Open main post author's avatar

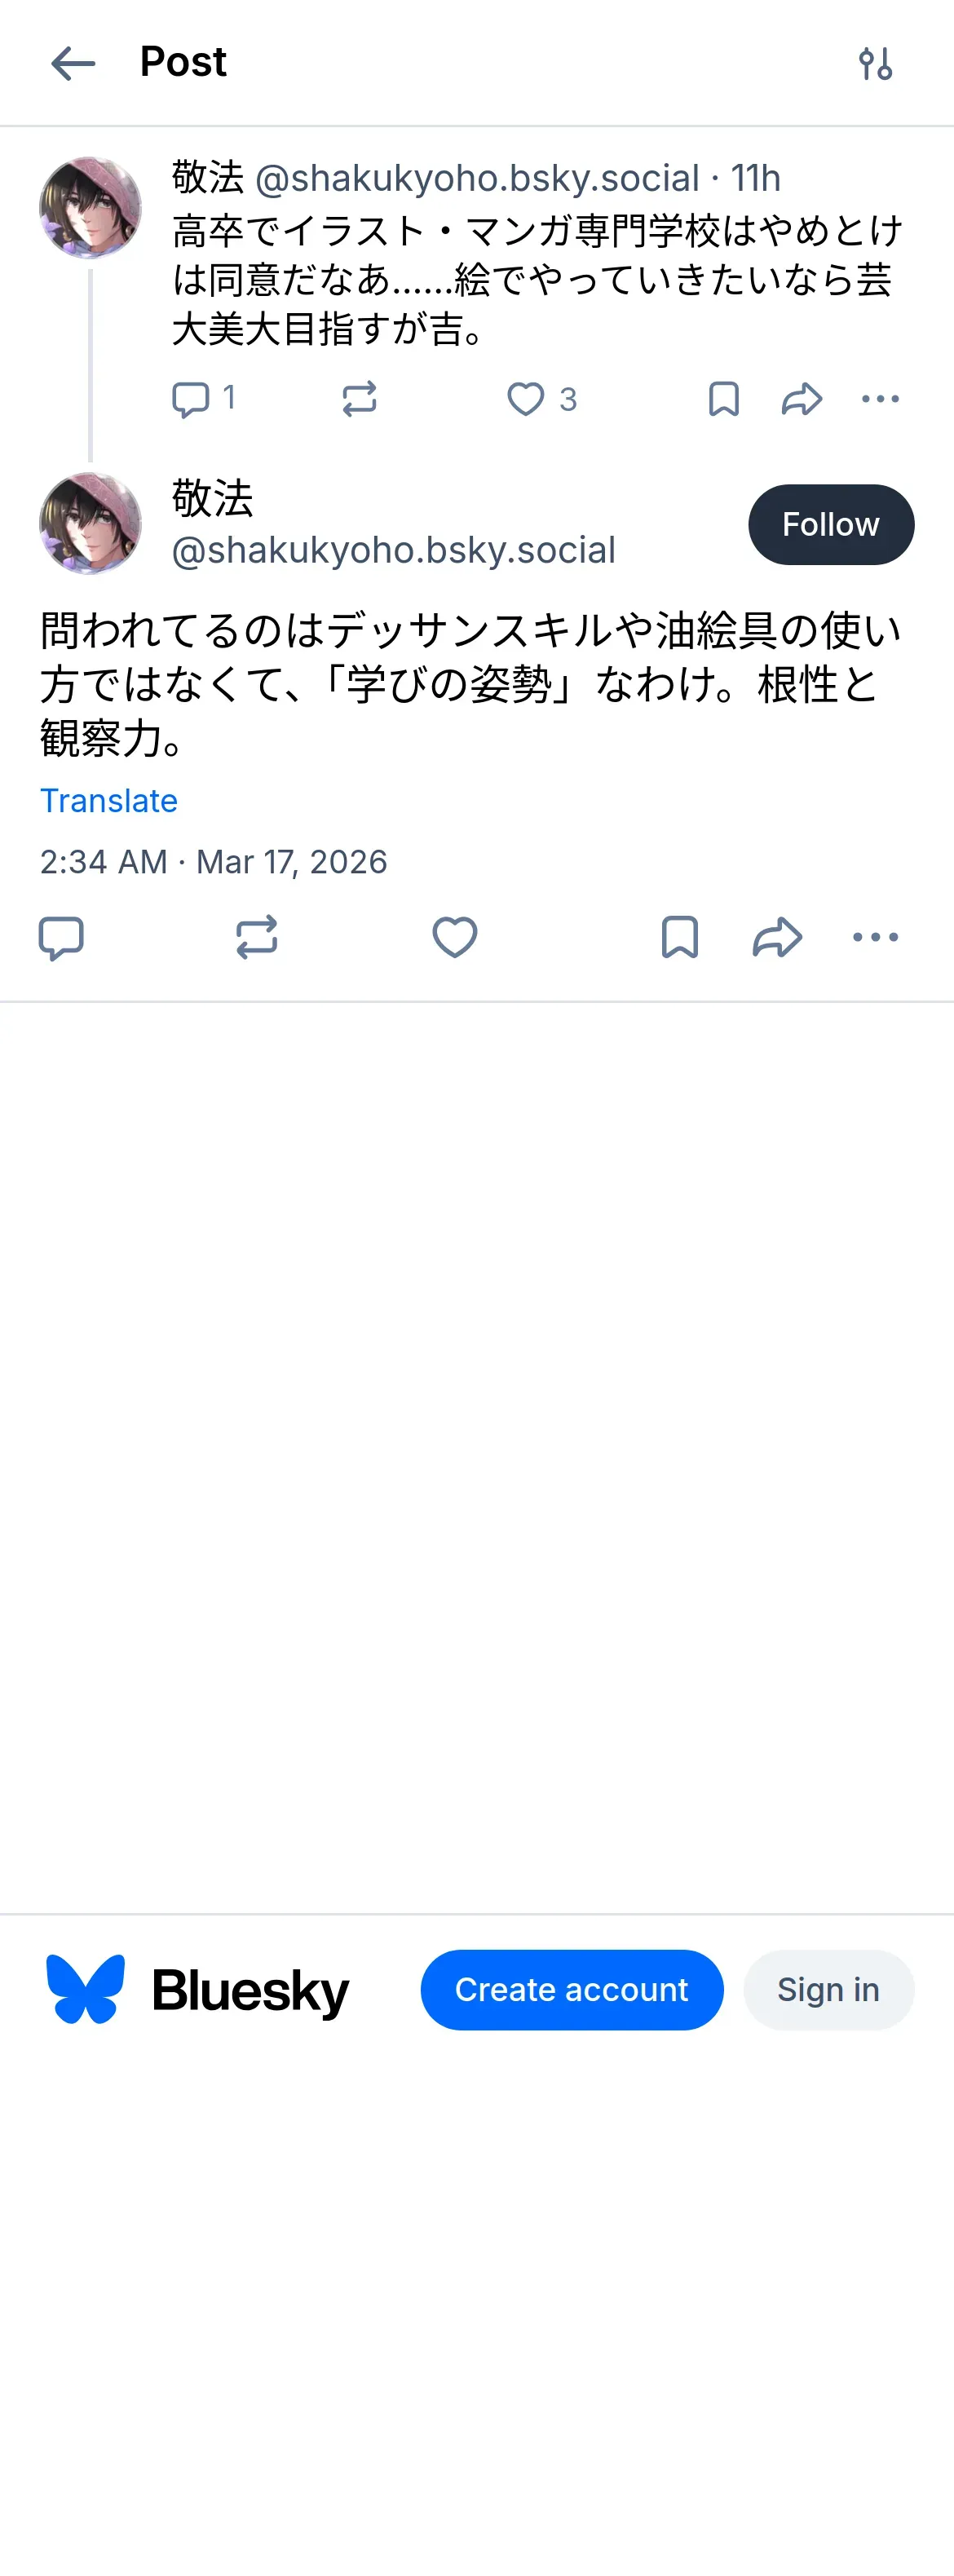pos(90,524)
